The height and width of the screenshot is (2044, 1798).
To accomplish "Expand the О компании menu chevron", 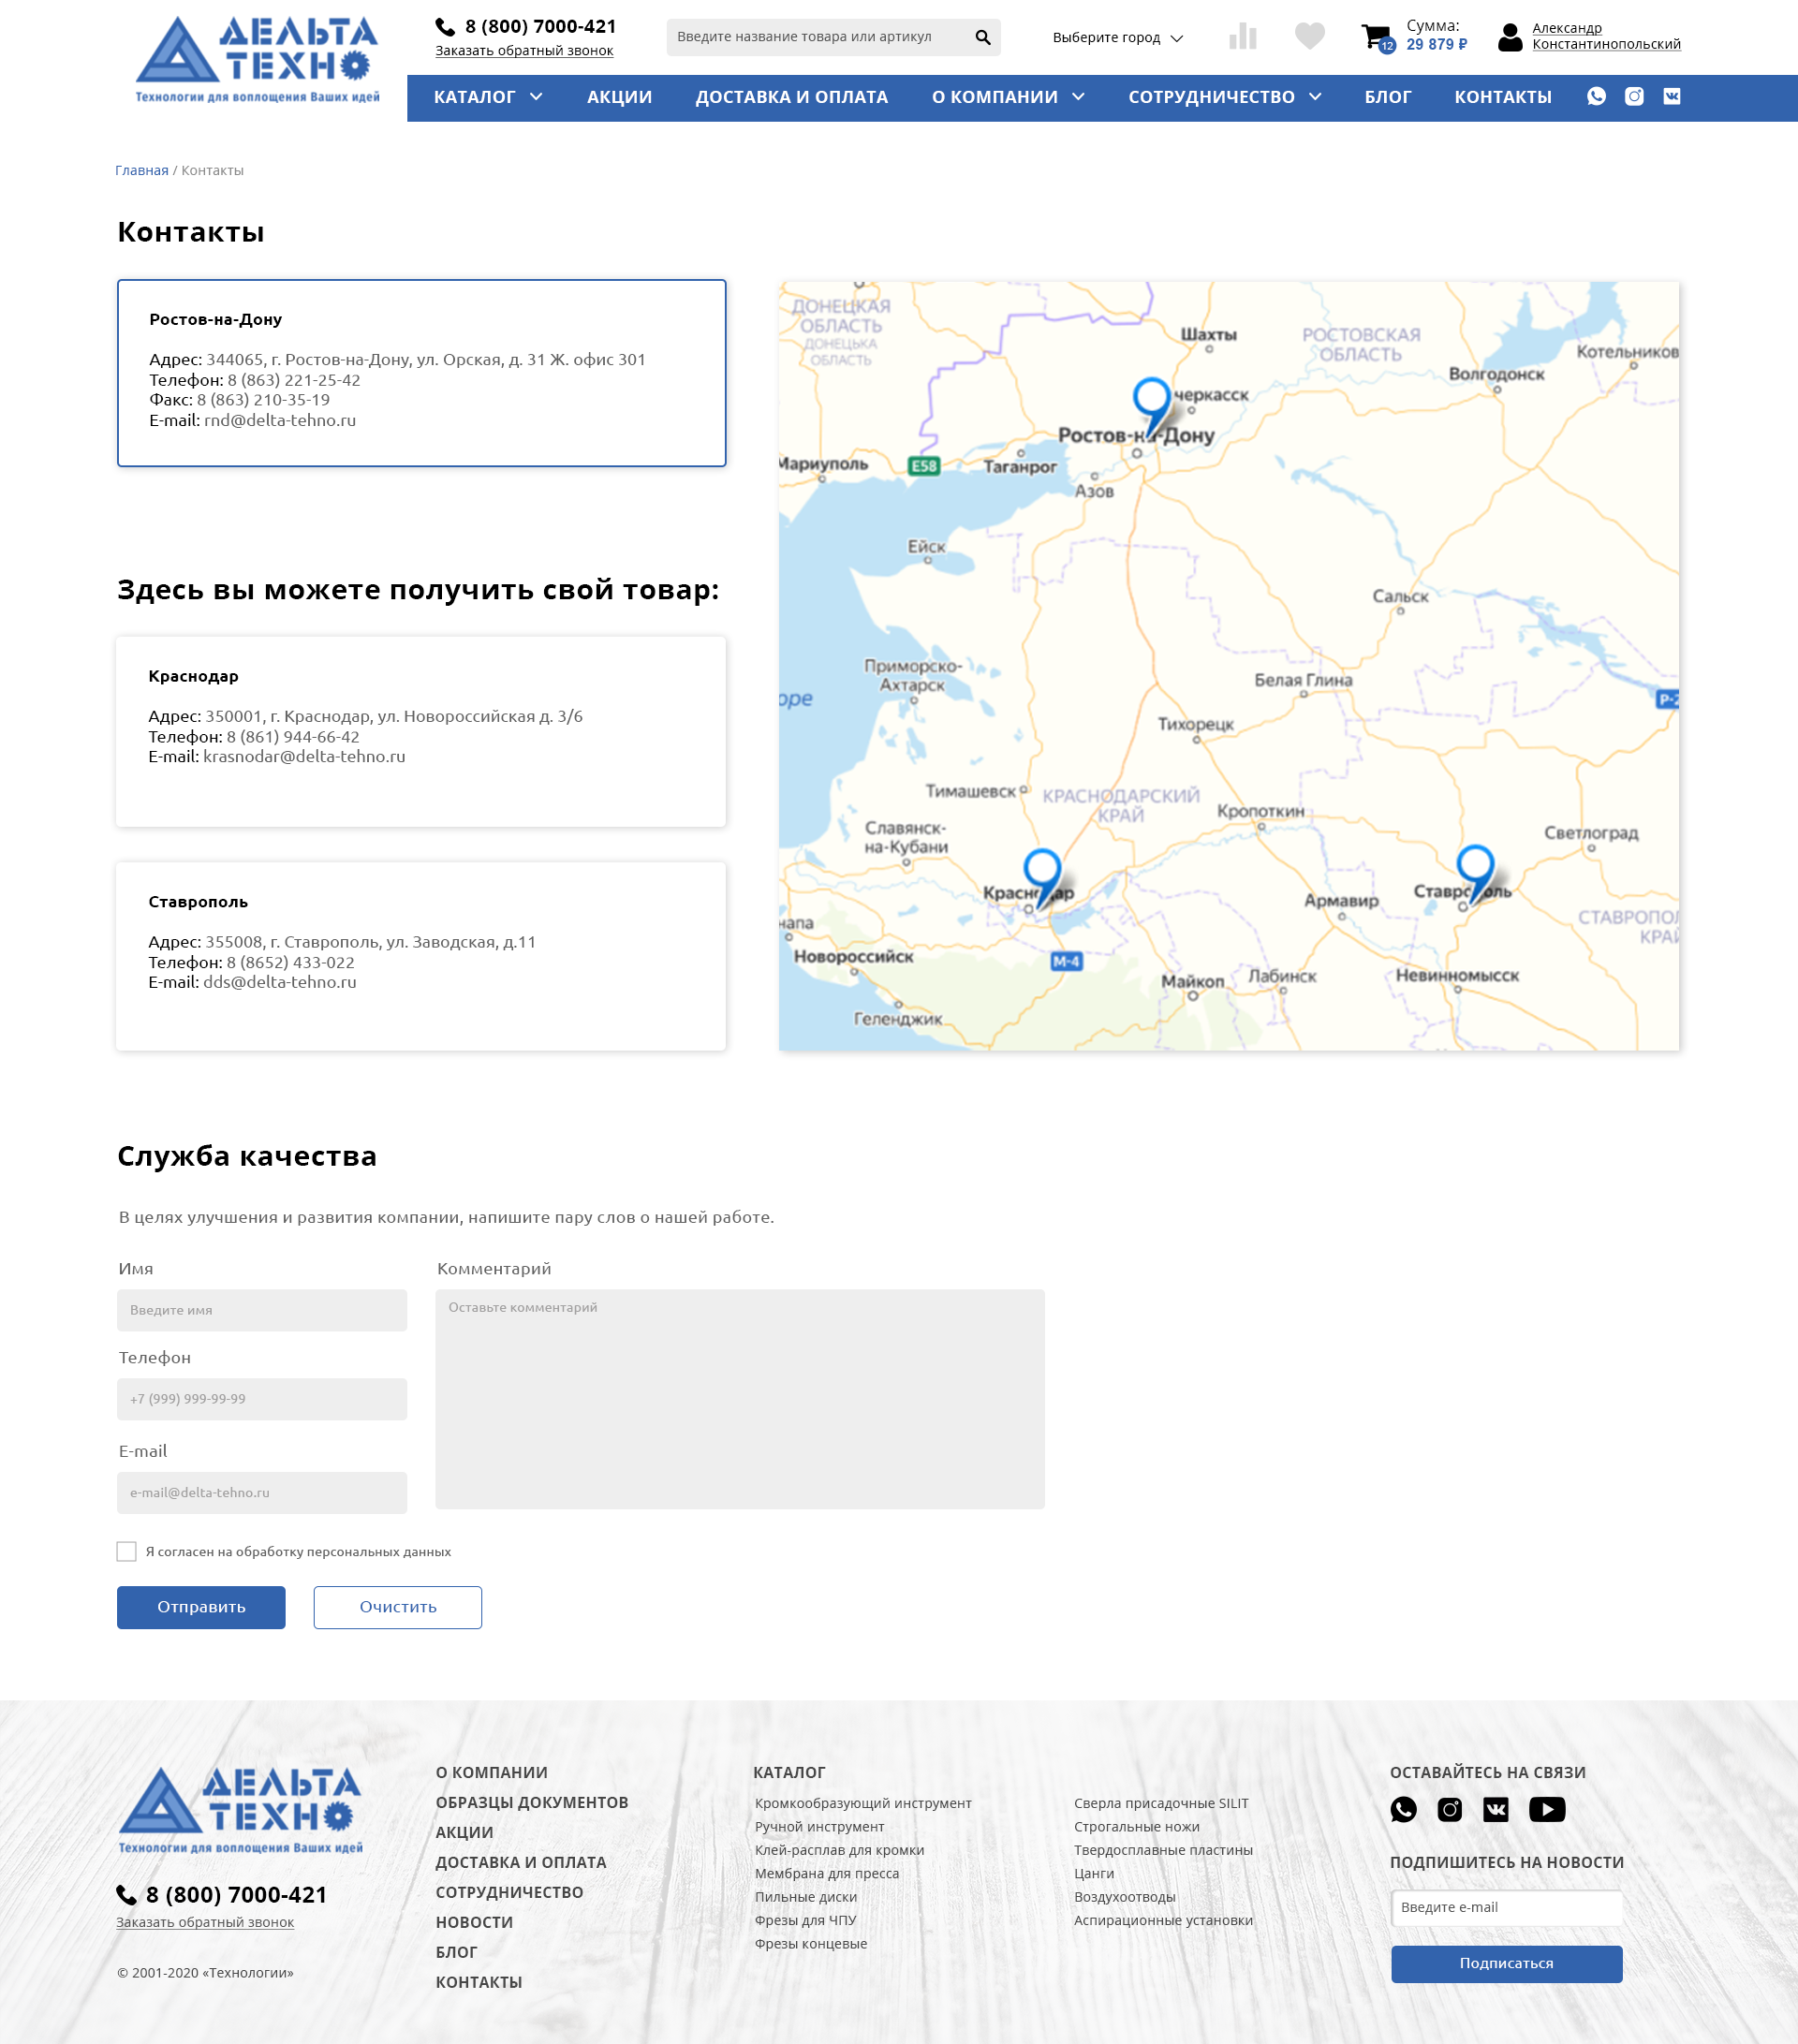I will 1078,97.
